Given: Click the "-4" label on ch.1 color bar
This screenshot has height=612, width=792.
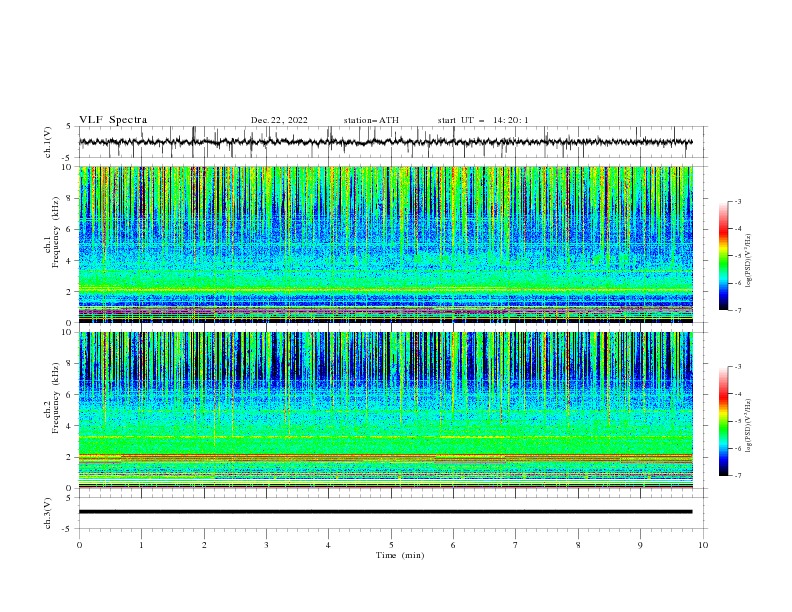Looking at the screenshot, I should click(738, 229).
